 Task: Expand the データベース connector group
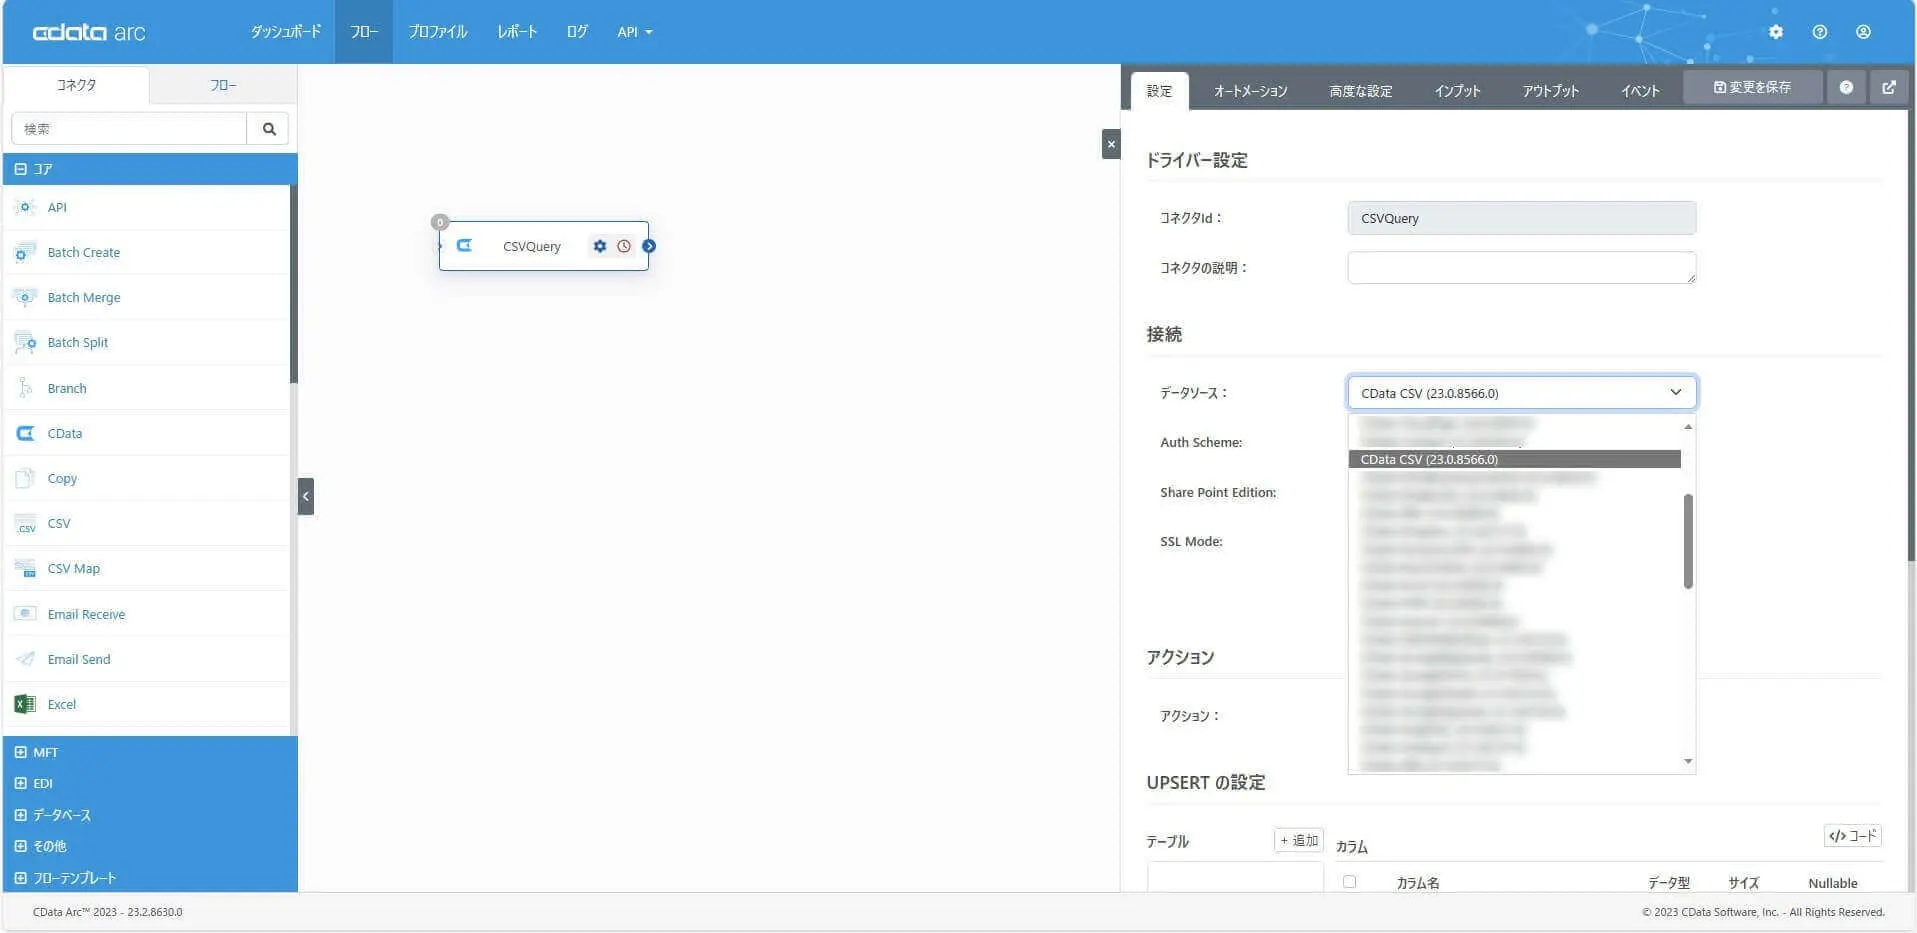(x=20, y=815)
